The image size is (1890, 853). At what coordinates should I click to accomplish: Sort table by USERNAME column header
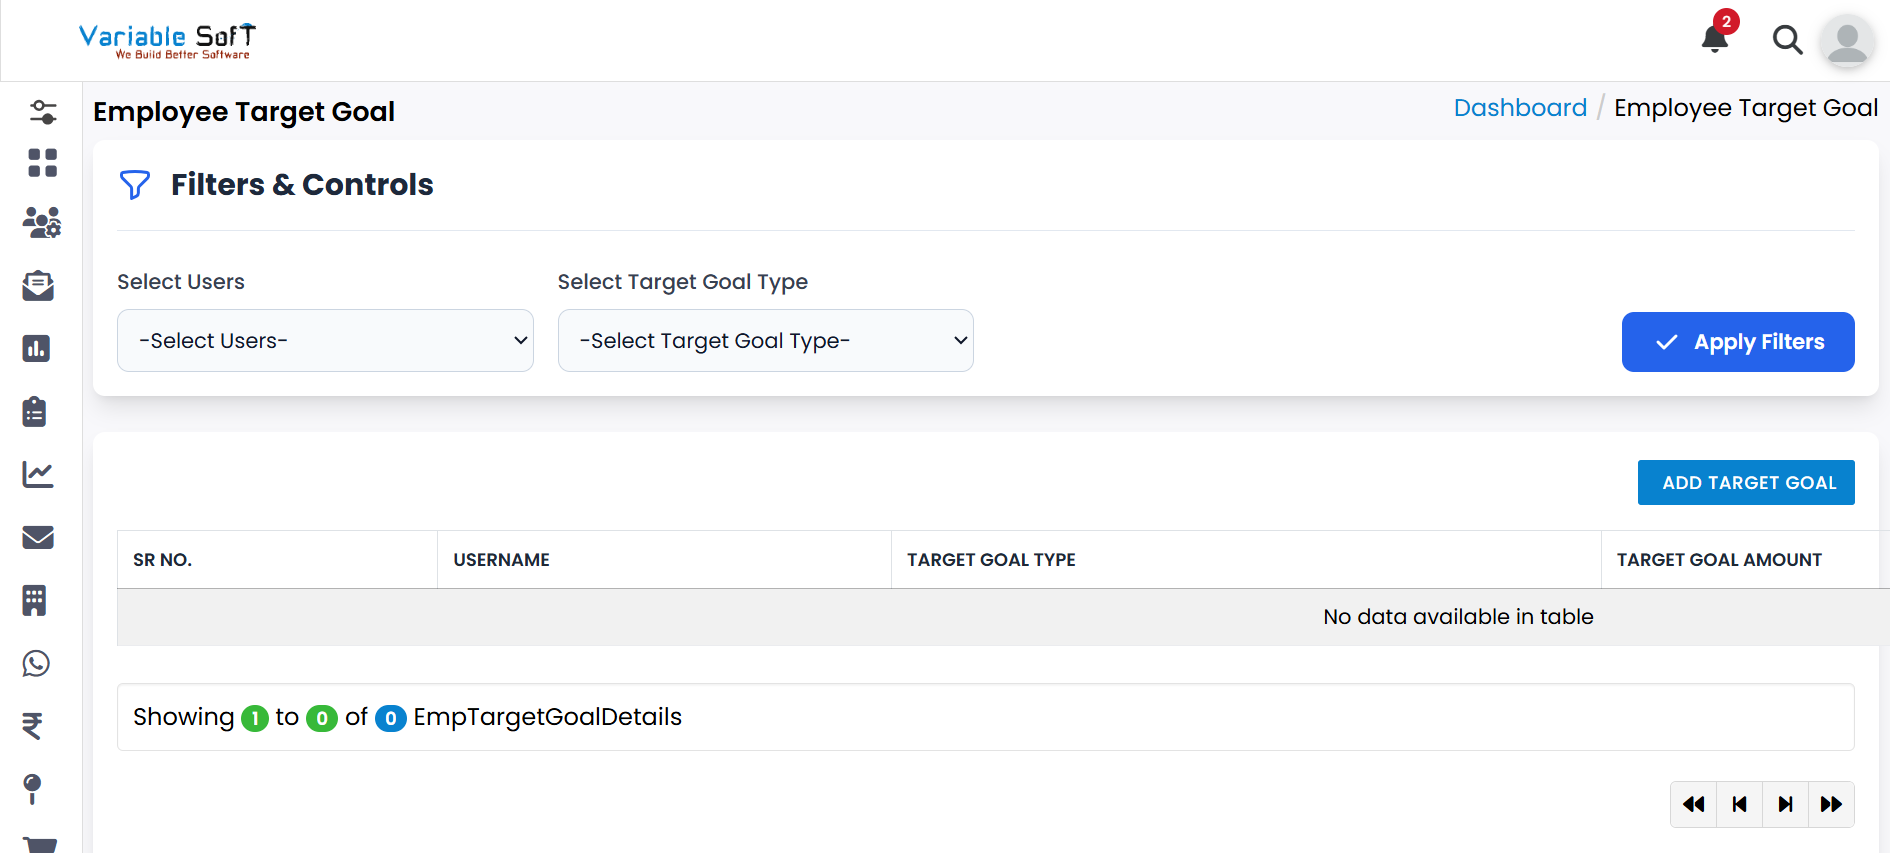click(502, 560)
